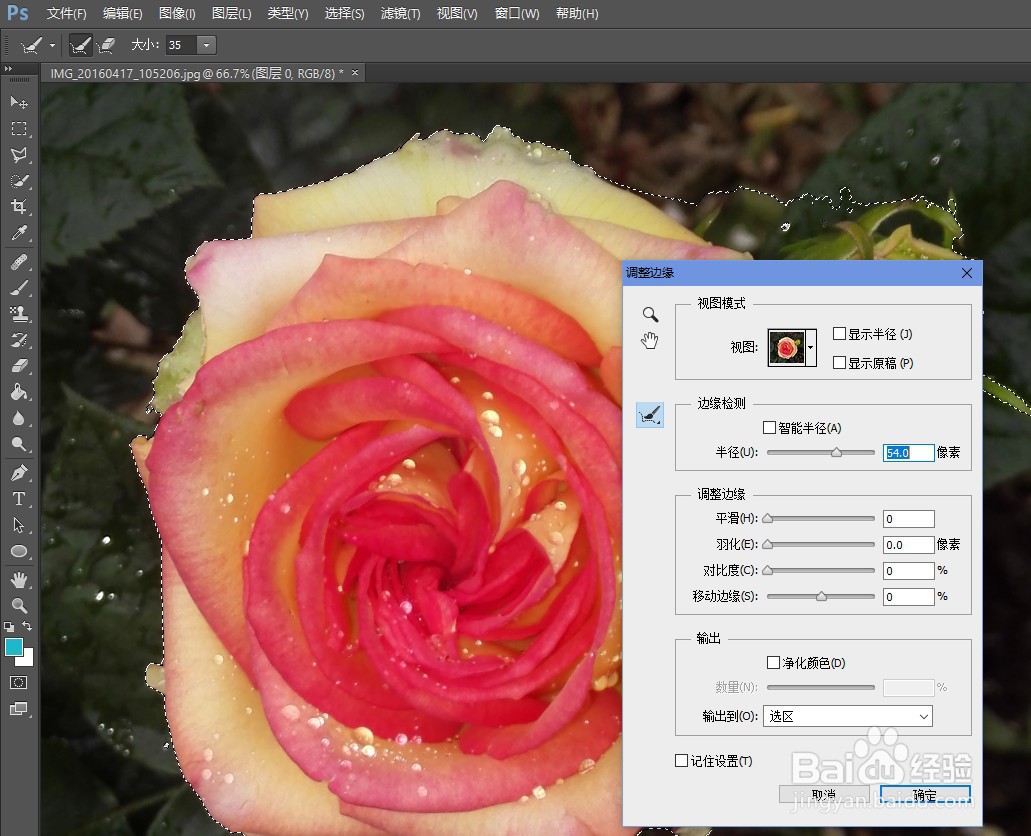1031x836 pixels.
Task: Select the Crop tool
Action: (19, 207)
